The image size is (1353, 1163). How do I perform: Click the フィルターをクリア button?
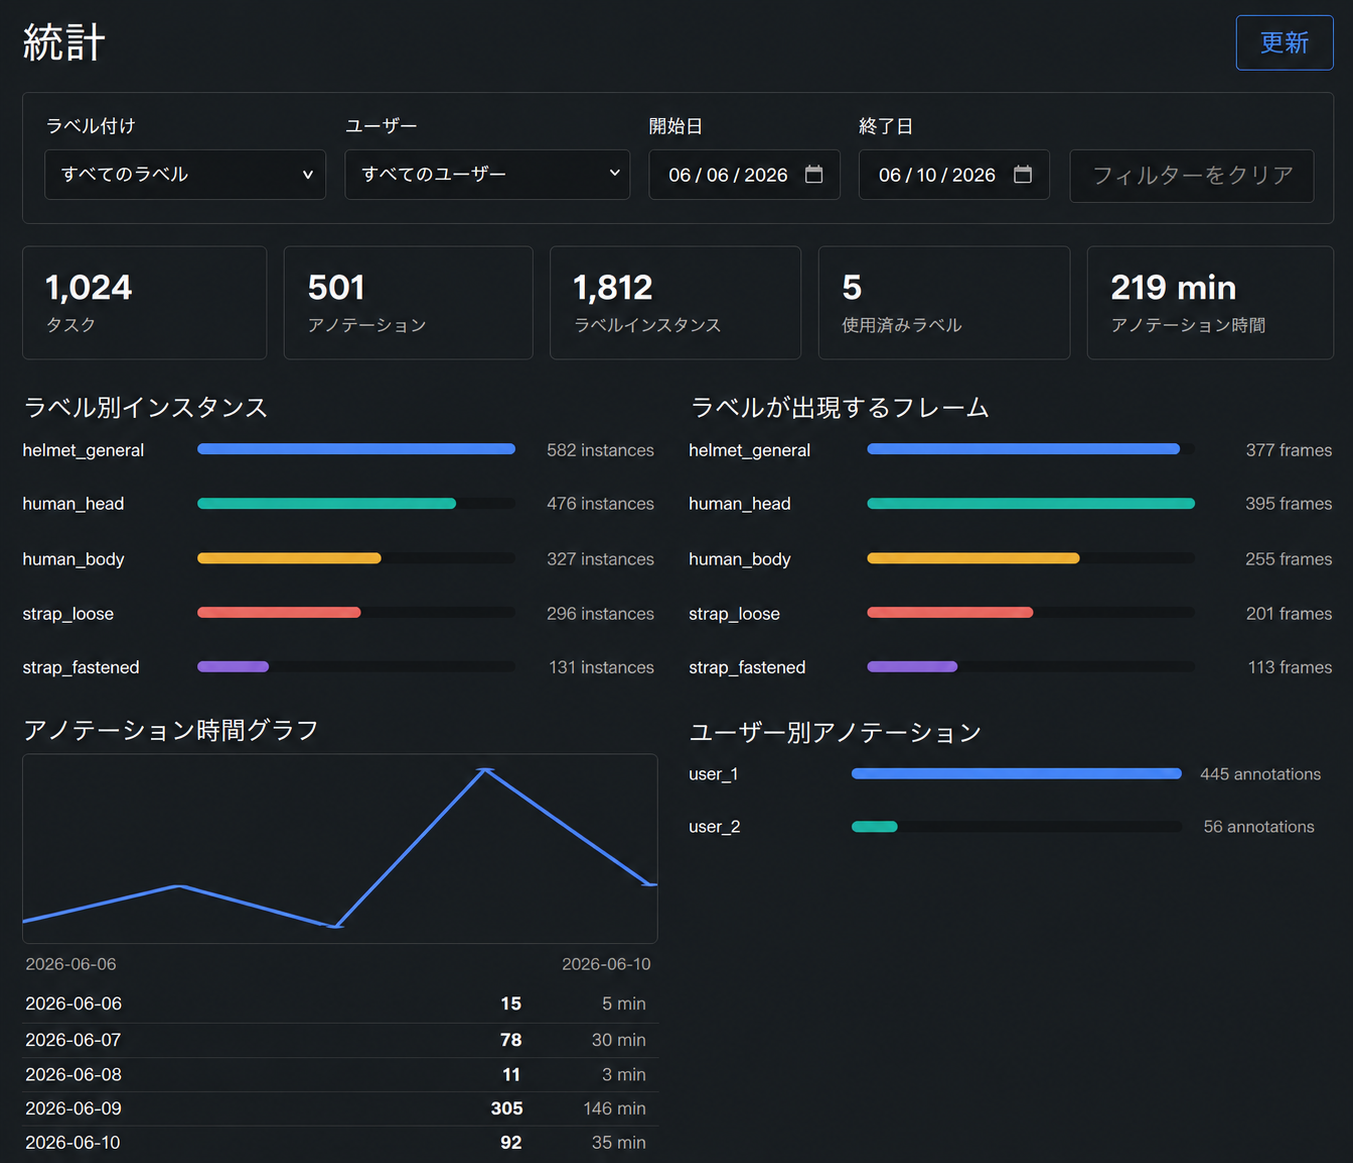[x=1192, y=176]
